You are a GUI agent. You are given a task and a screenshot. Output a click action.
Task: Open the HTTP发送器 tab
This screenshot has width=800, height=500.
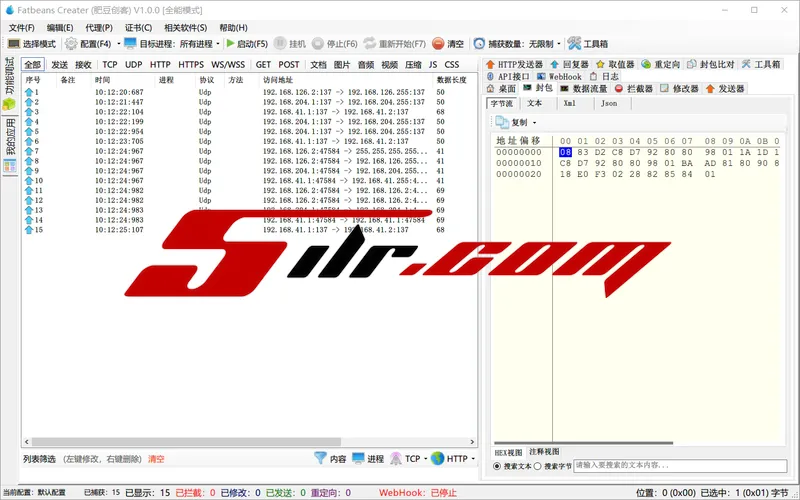[x=514, y=64]
